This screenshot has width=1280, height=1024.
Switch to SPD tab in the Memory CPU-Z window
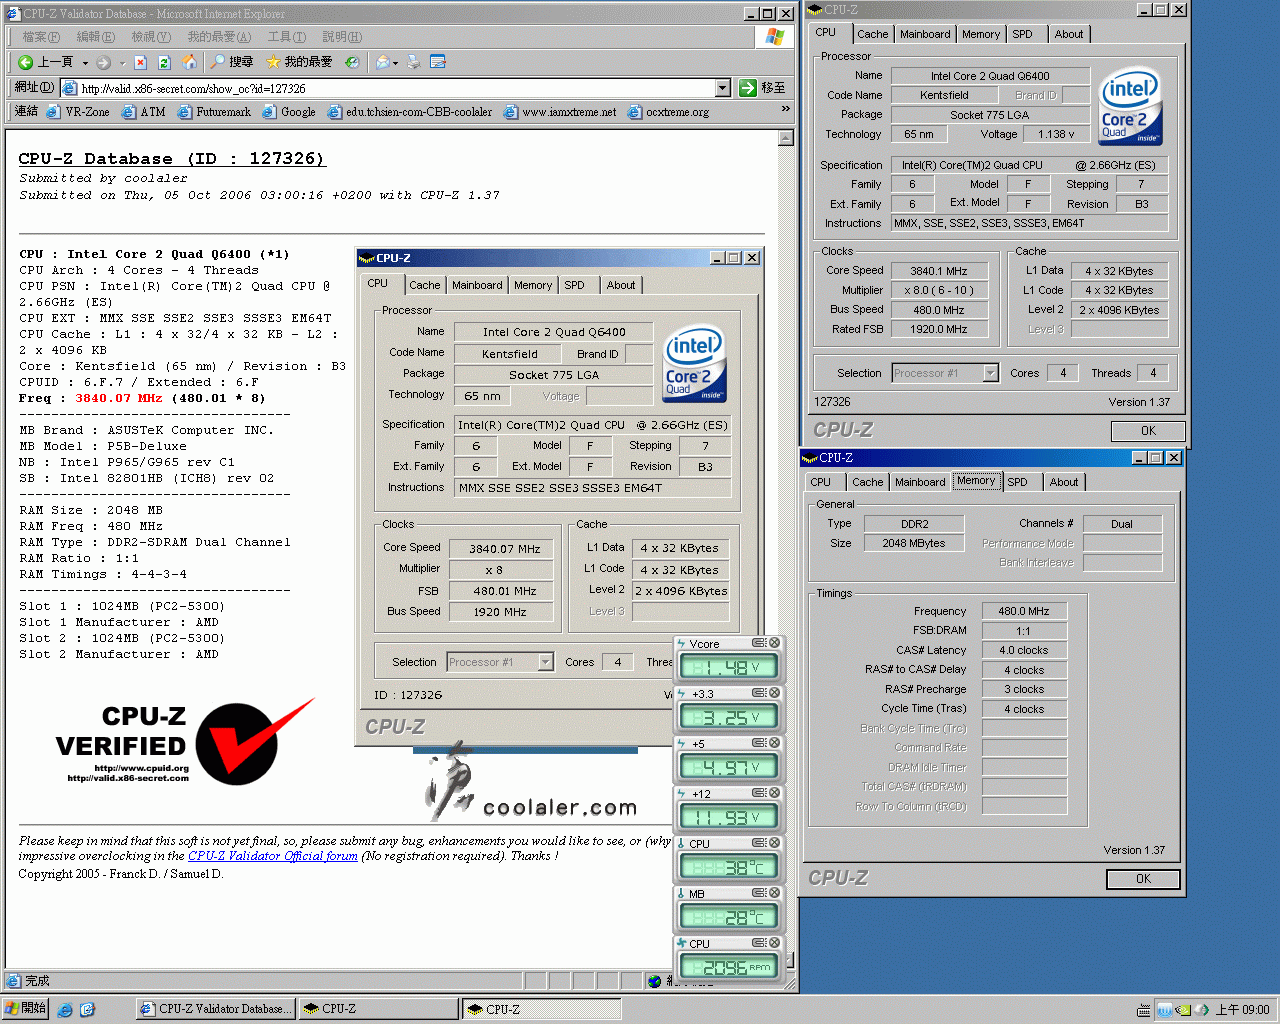pyautogui.click(x=1017, y=482)
